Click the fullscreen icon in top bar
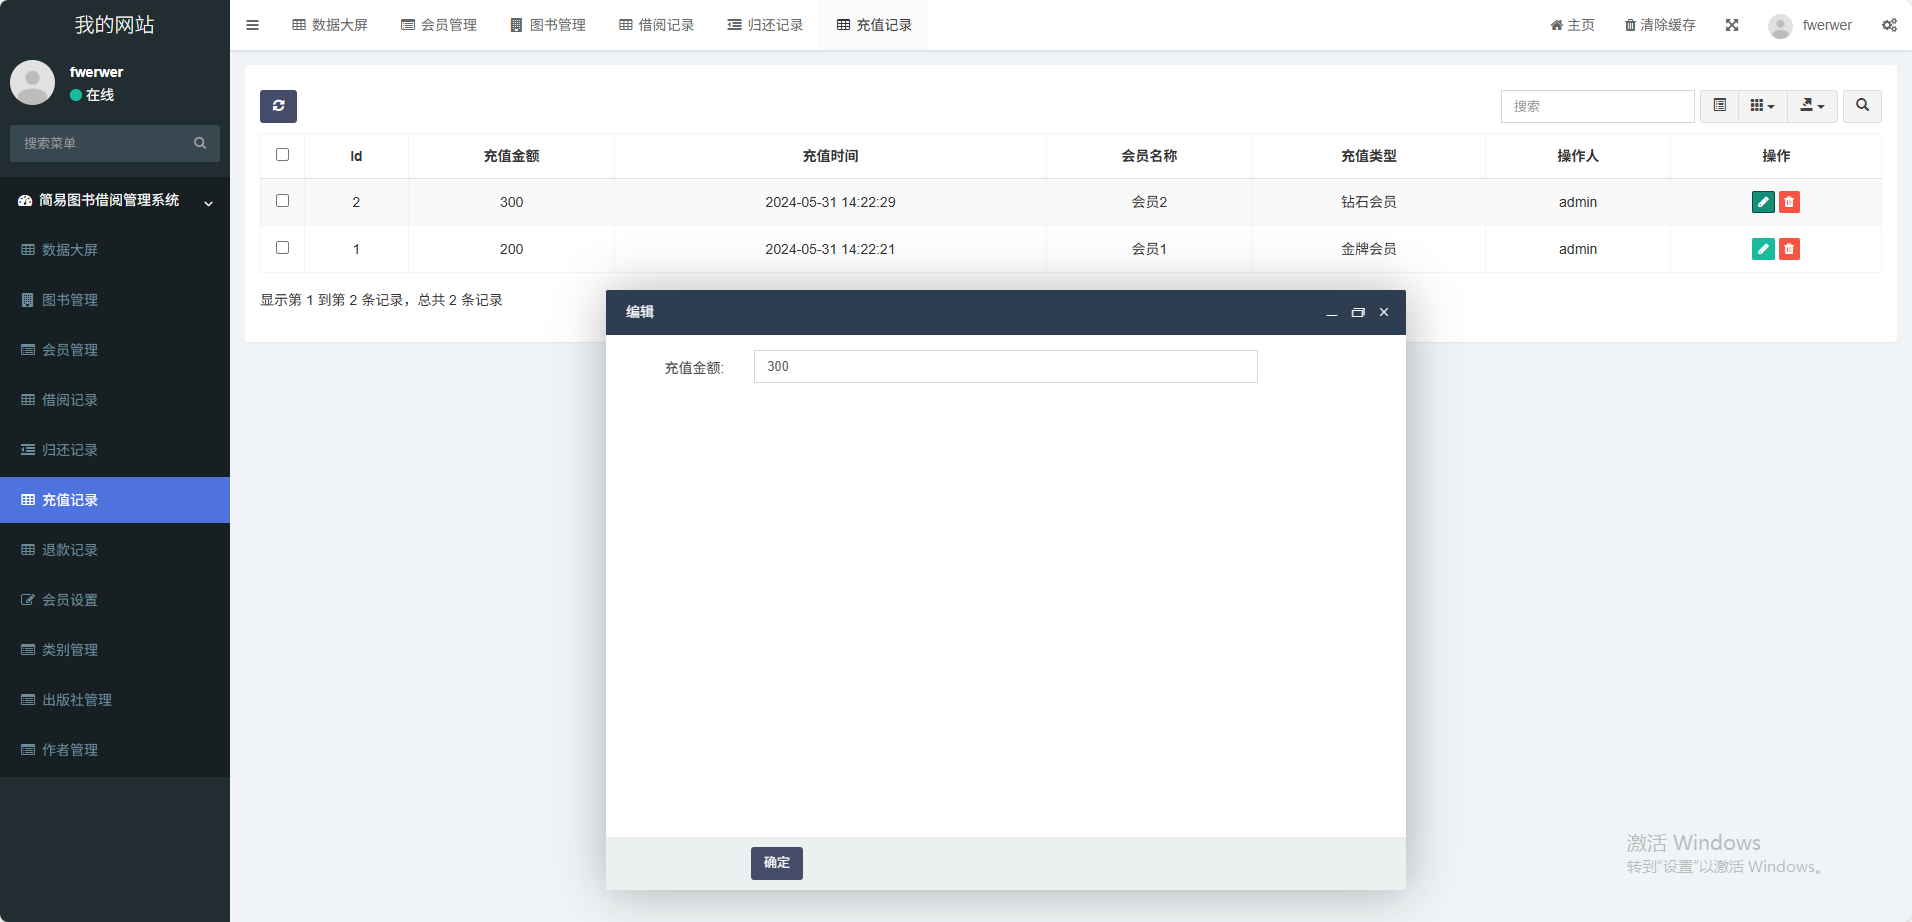This screenshot has height=922, width=1912. (x=1732, y=25)
